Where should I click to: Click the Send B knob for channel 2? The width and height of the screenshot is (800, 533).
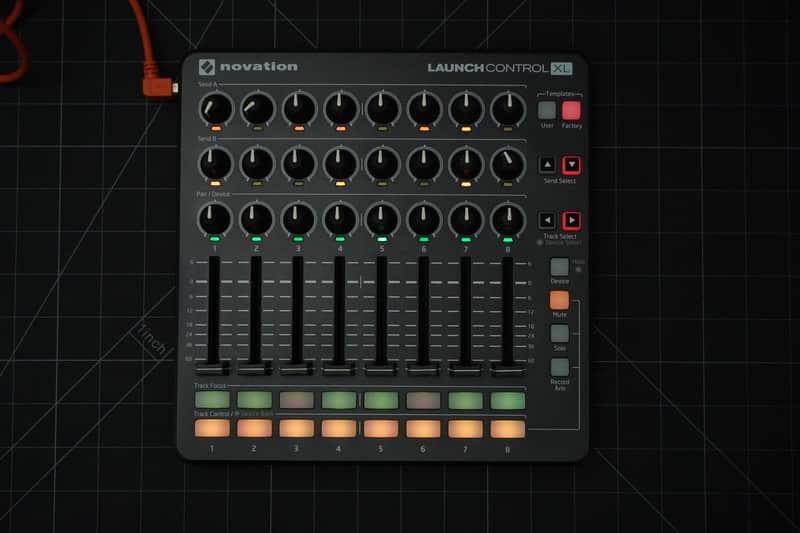(x=257, y=164)
